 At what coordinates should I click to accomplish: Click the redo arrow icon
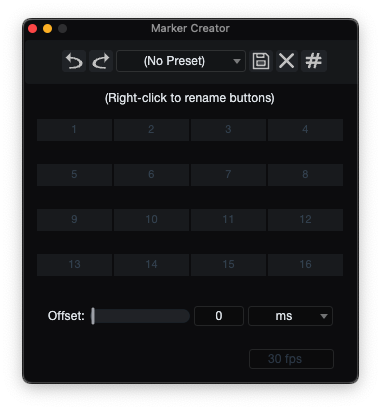coord(101,61)
